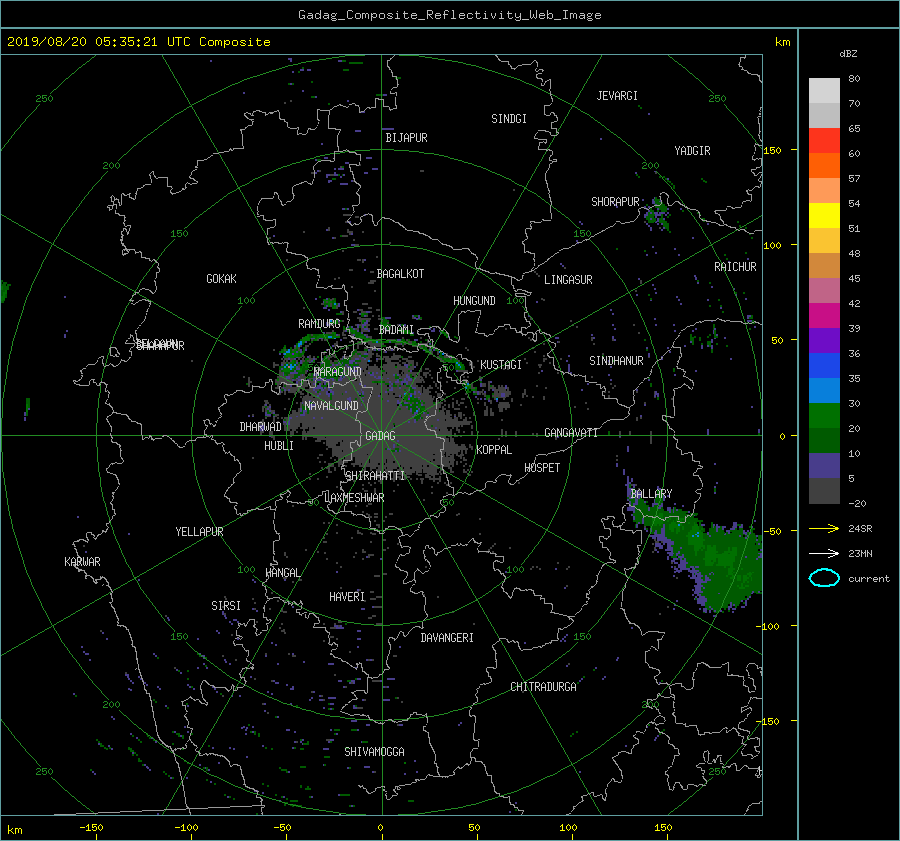Viewport: 900px width, 841px height.
Task: Click the NAVALGUND city label
Action: click(x=331, y=406)
